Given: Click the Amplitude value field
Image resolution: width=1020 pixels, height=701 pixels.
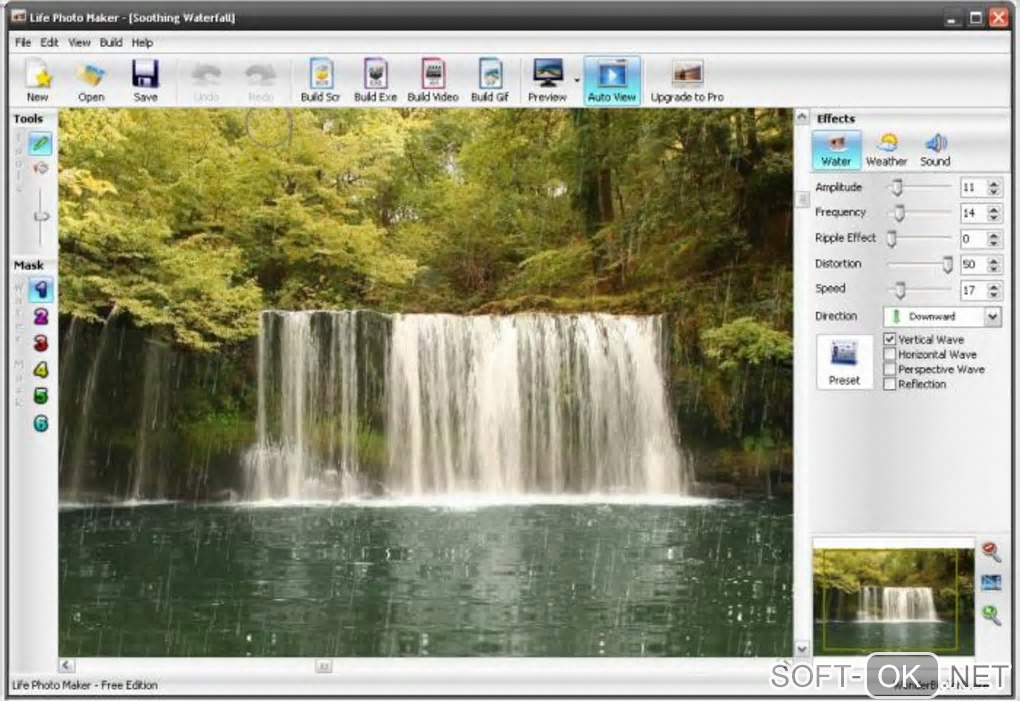Looking at the screenshot, I should tap(973, 187).
